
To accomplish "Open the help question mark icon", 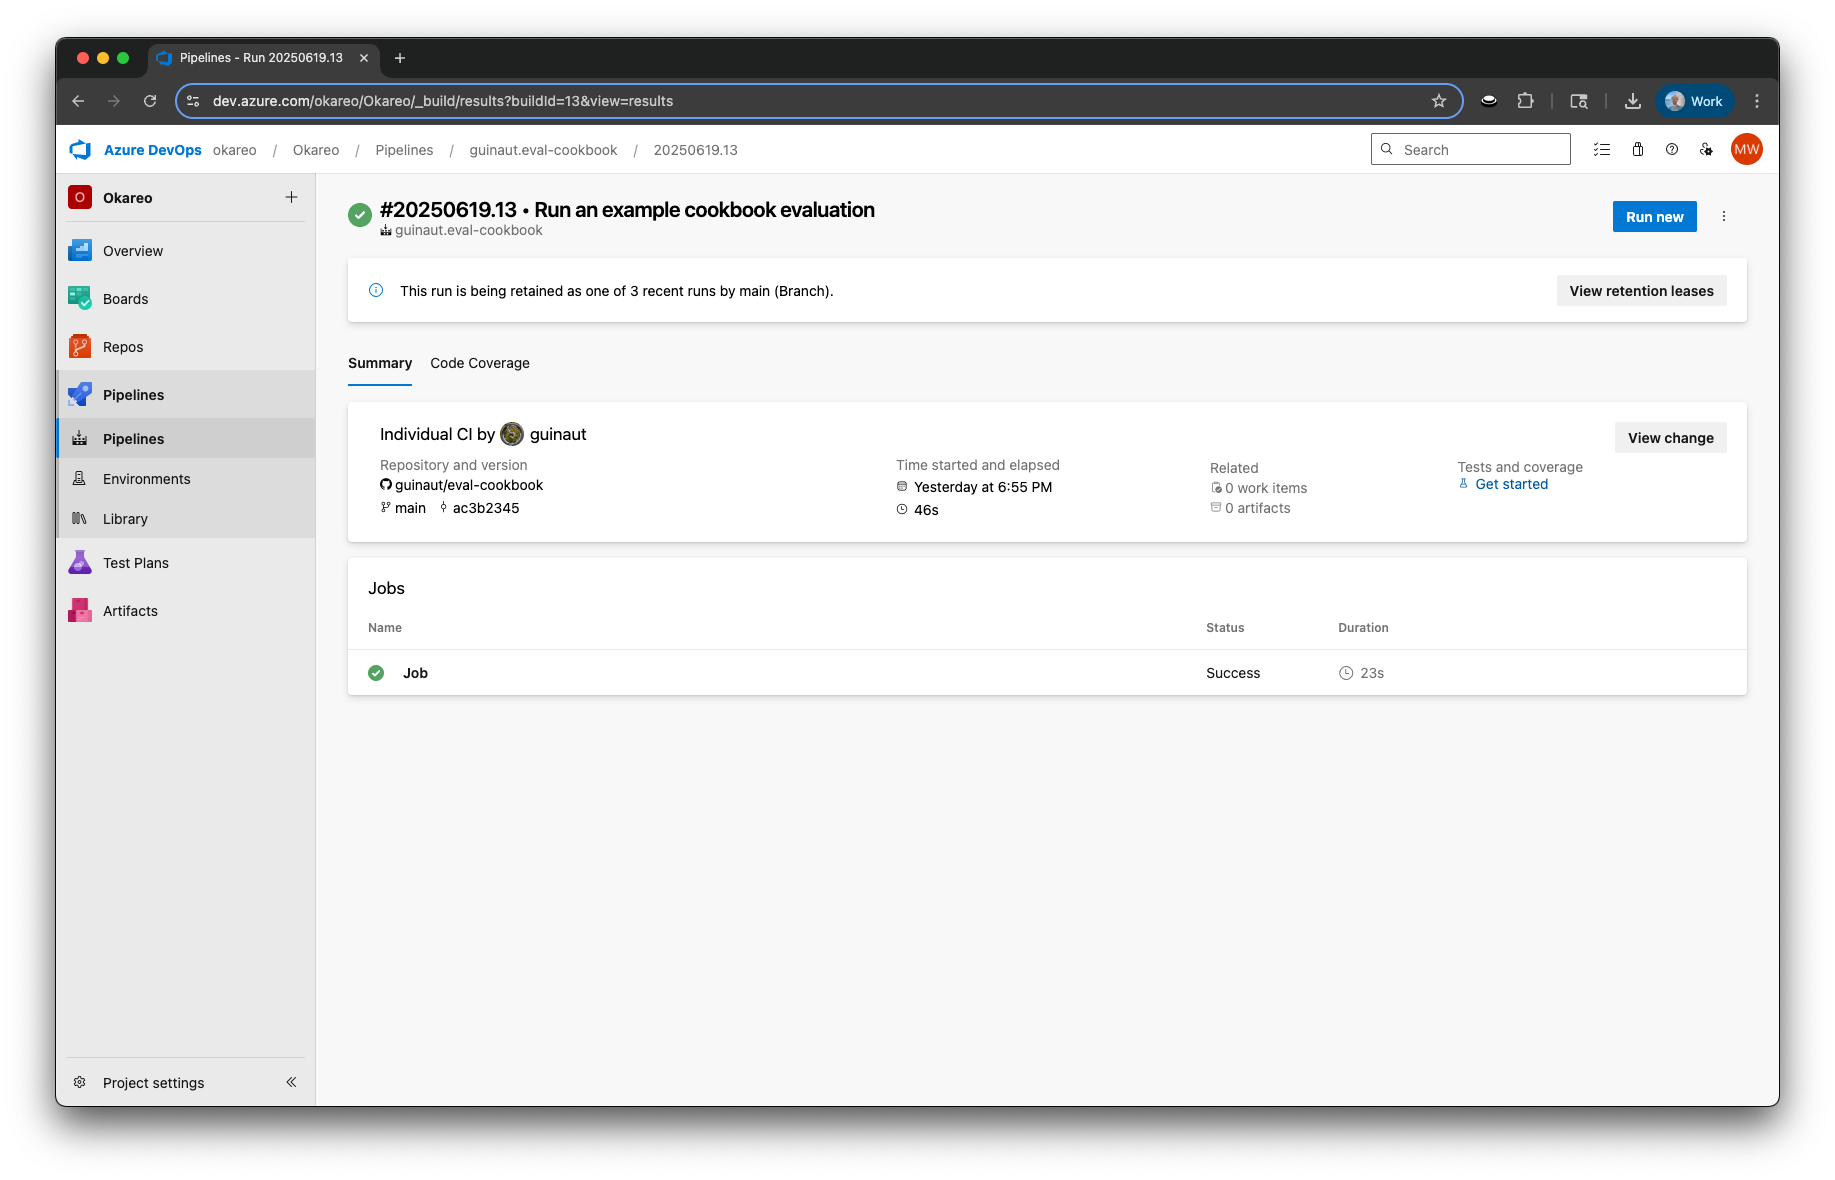I will click(1672, 150).
